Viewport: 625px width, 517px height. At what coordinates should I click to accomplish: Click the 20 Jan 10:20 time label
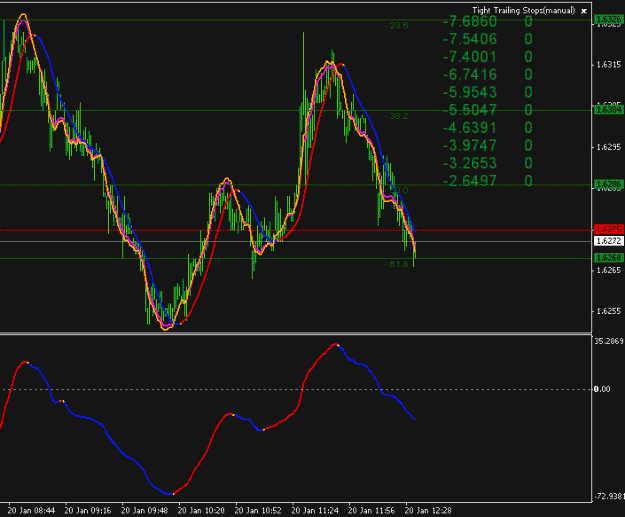(201, 511)
